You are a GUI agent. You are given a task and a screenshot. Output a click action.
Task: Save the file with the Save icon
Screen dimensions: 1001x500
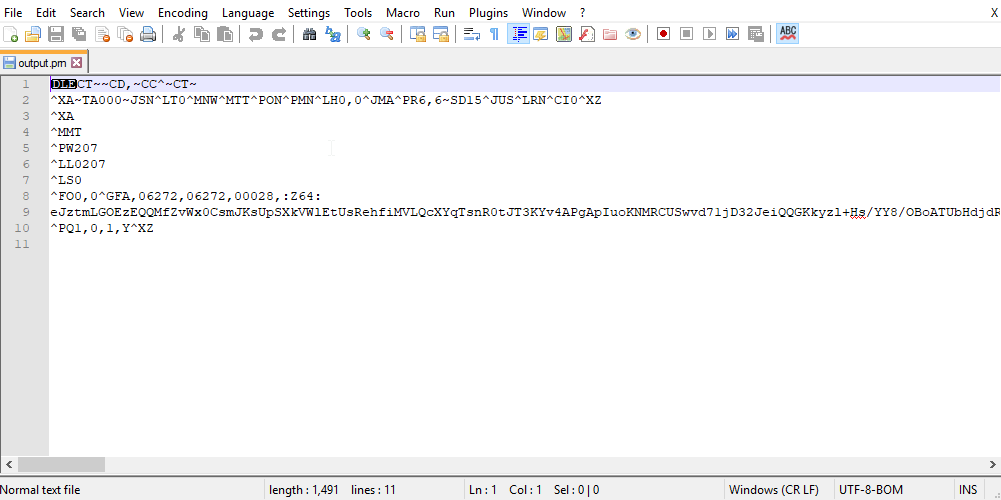(56, 34)
